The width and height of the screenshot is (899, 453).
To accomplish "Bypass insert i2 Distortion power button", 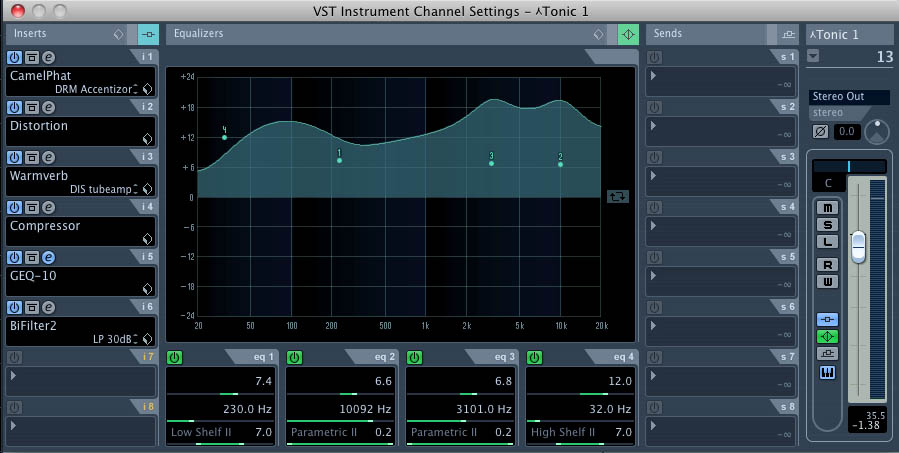I will point(14,107).
